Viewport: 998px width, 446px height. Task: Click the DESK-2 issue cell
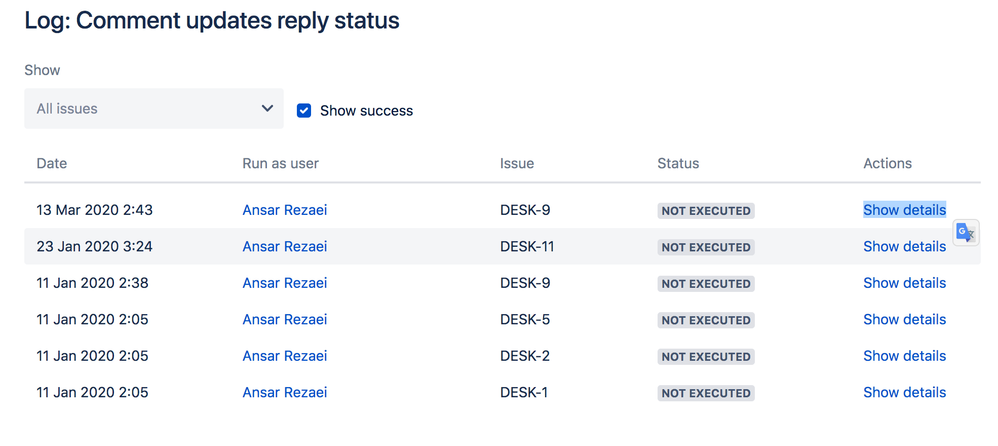[525, 356]
